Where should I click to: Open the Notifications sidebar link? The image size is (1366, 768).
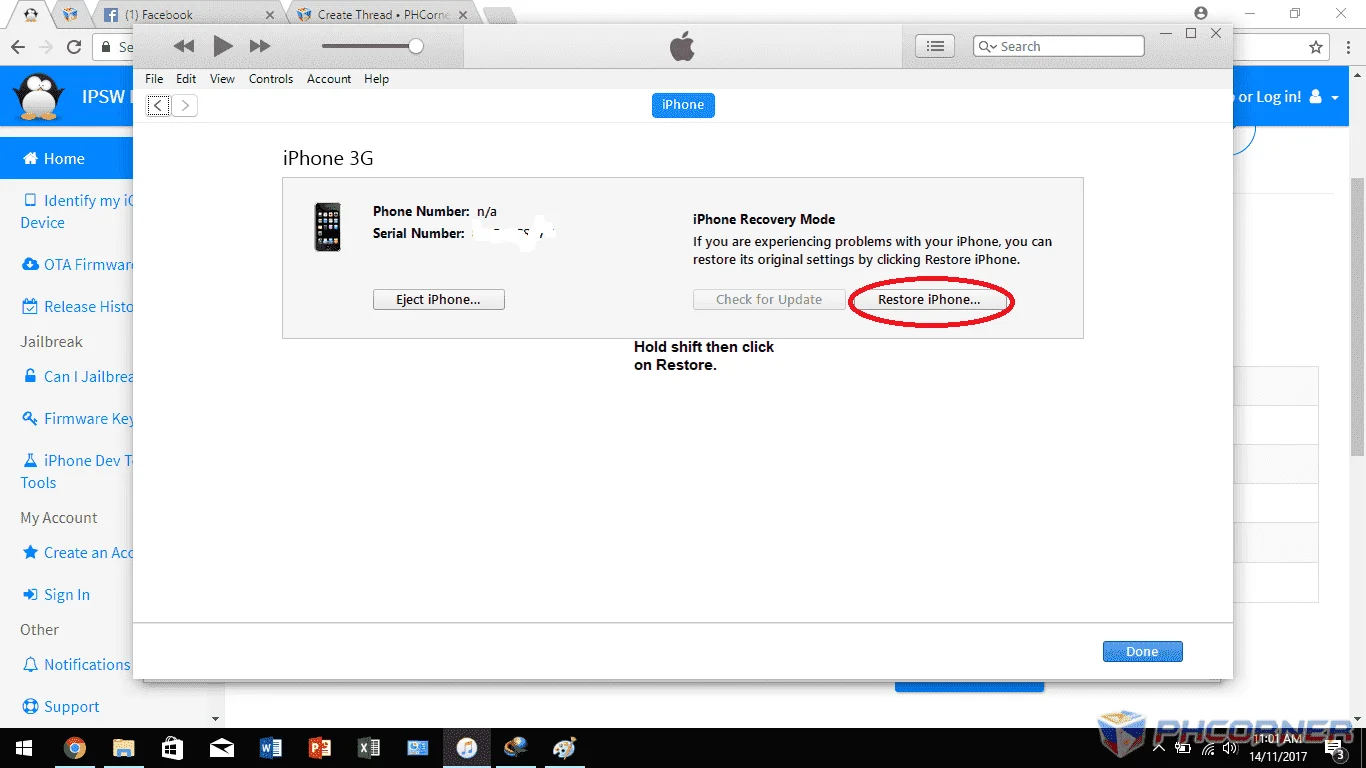[x=76, y=665]
